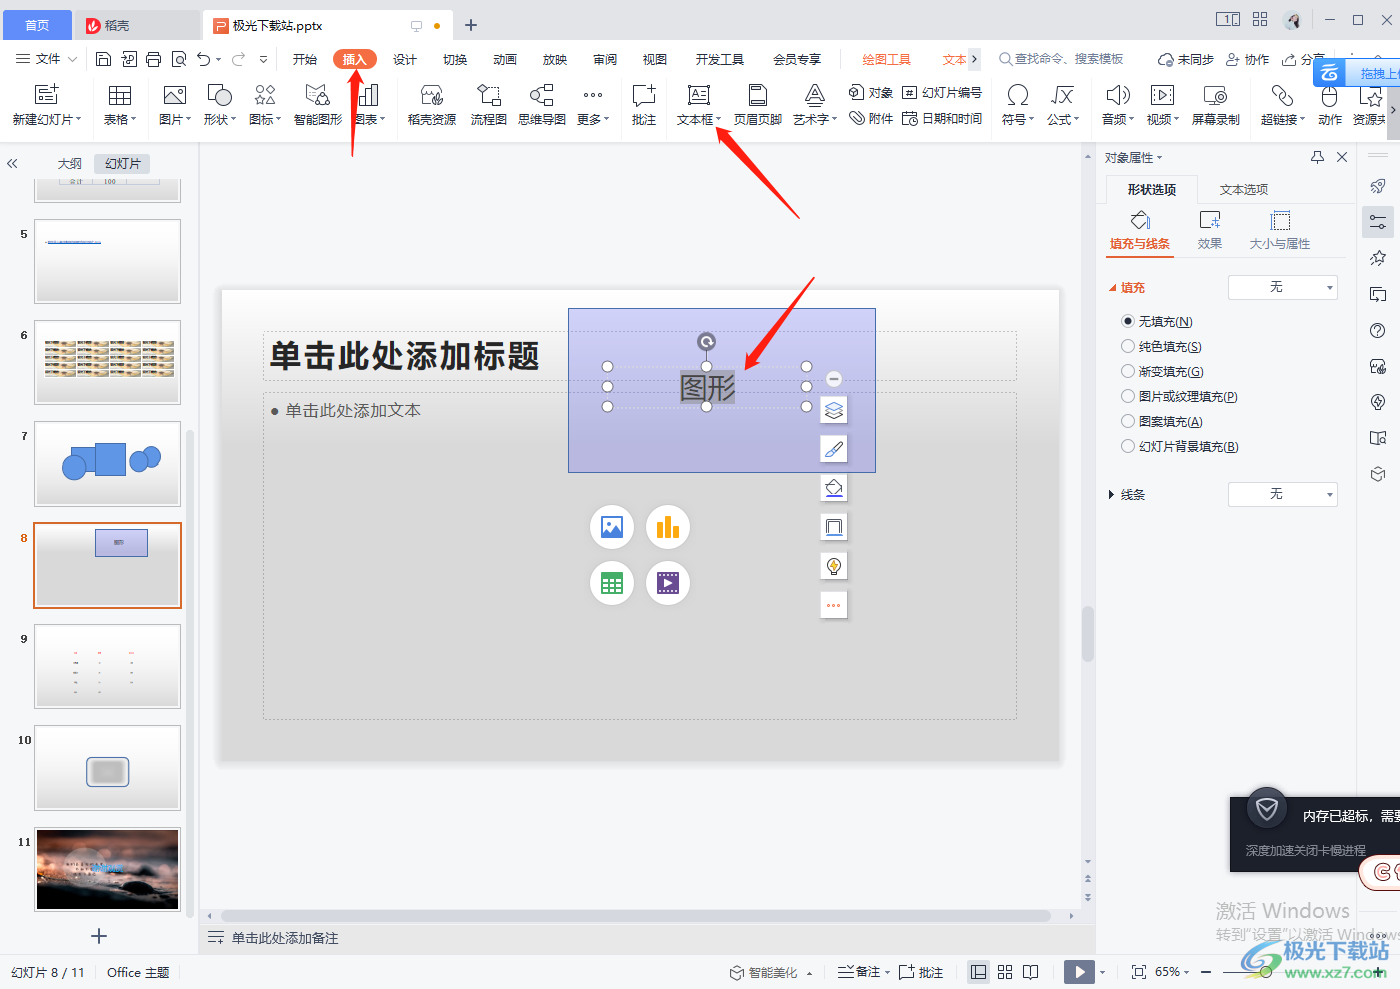This screenshot has height=989, width=1400.
Task: Click the zoom slider in status bar
Action: tap(1266, 972)
